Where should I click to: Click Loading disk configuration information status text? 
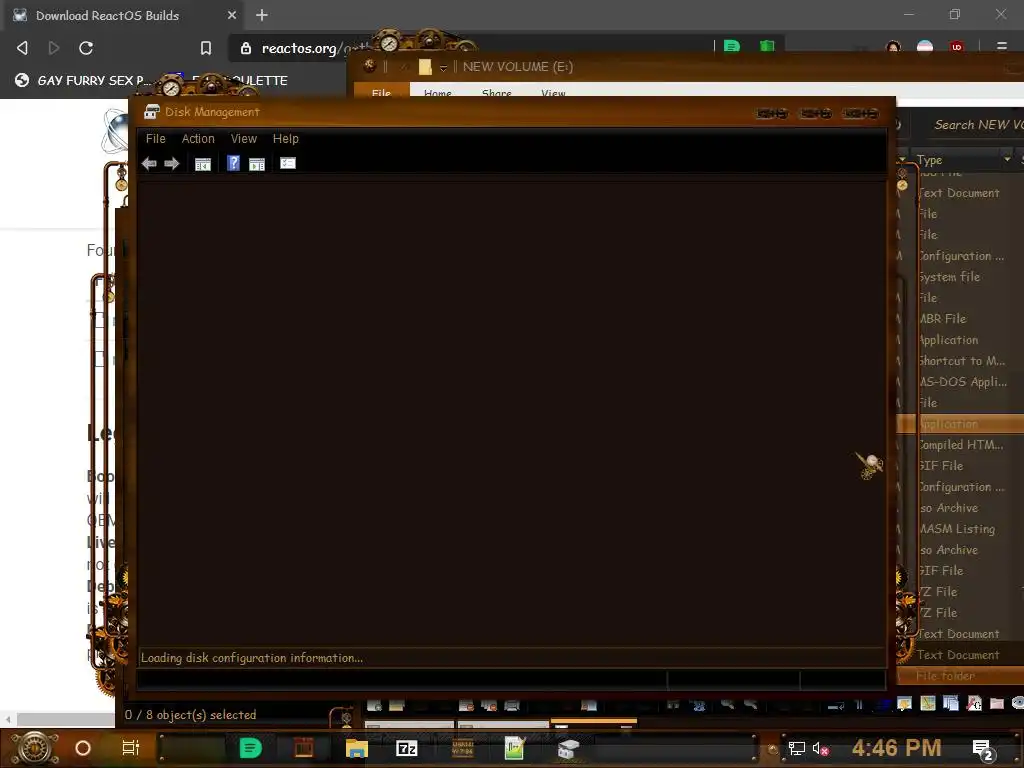[251, 658]
